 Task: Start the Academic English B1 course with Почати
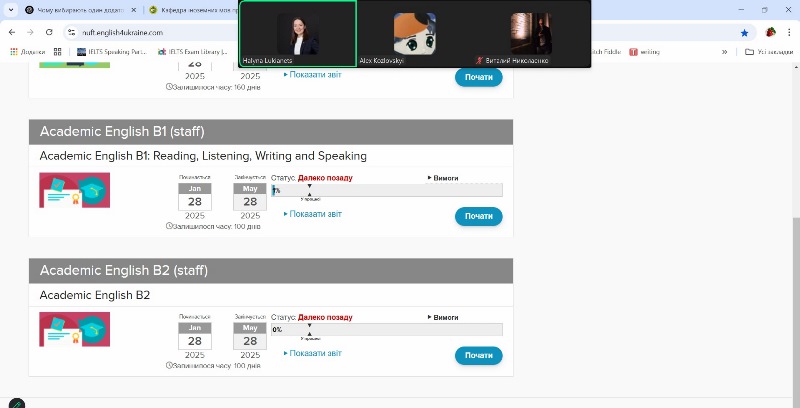(479, 216)
